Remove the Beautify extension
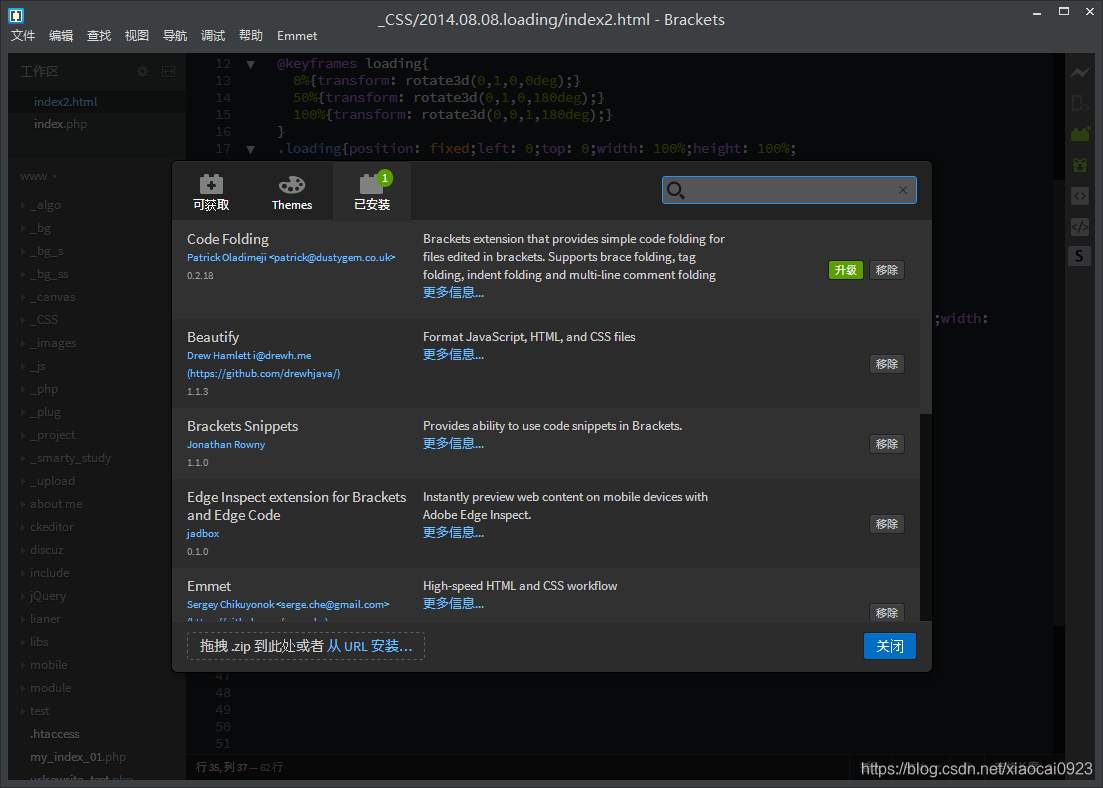Viewport: 1103px width, 788px height. click(886, 364)
